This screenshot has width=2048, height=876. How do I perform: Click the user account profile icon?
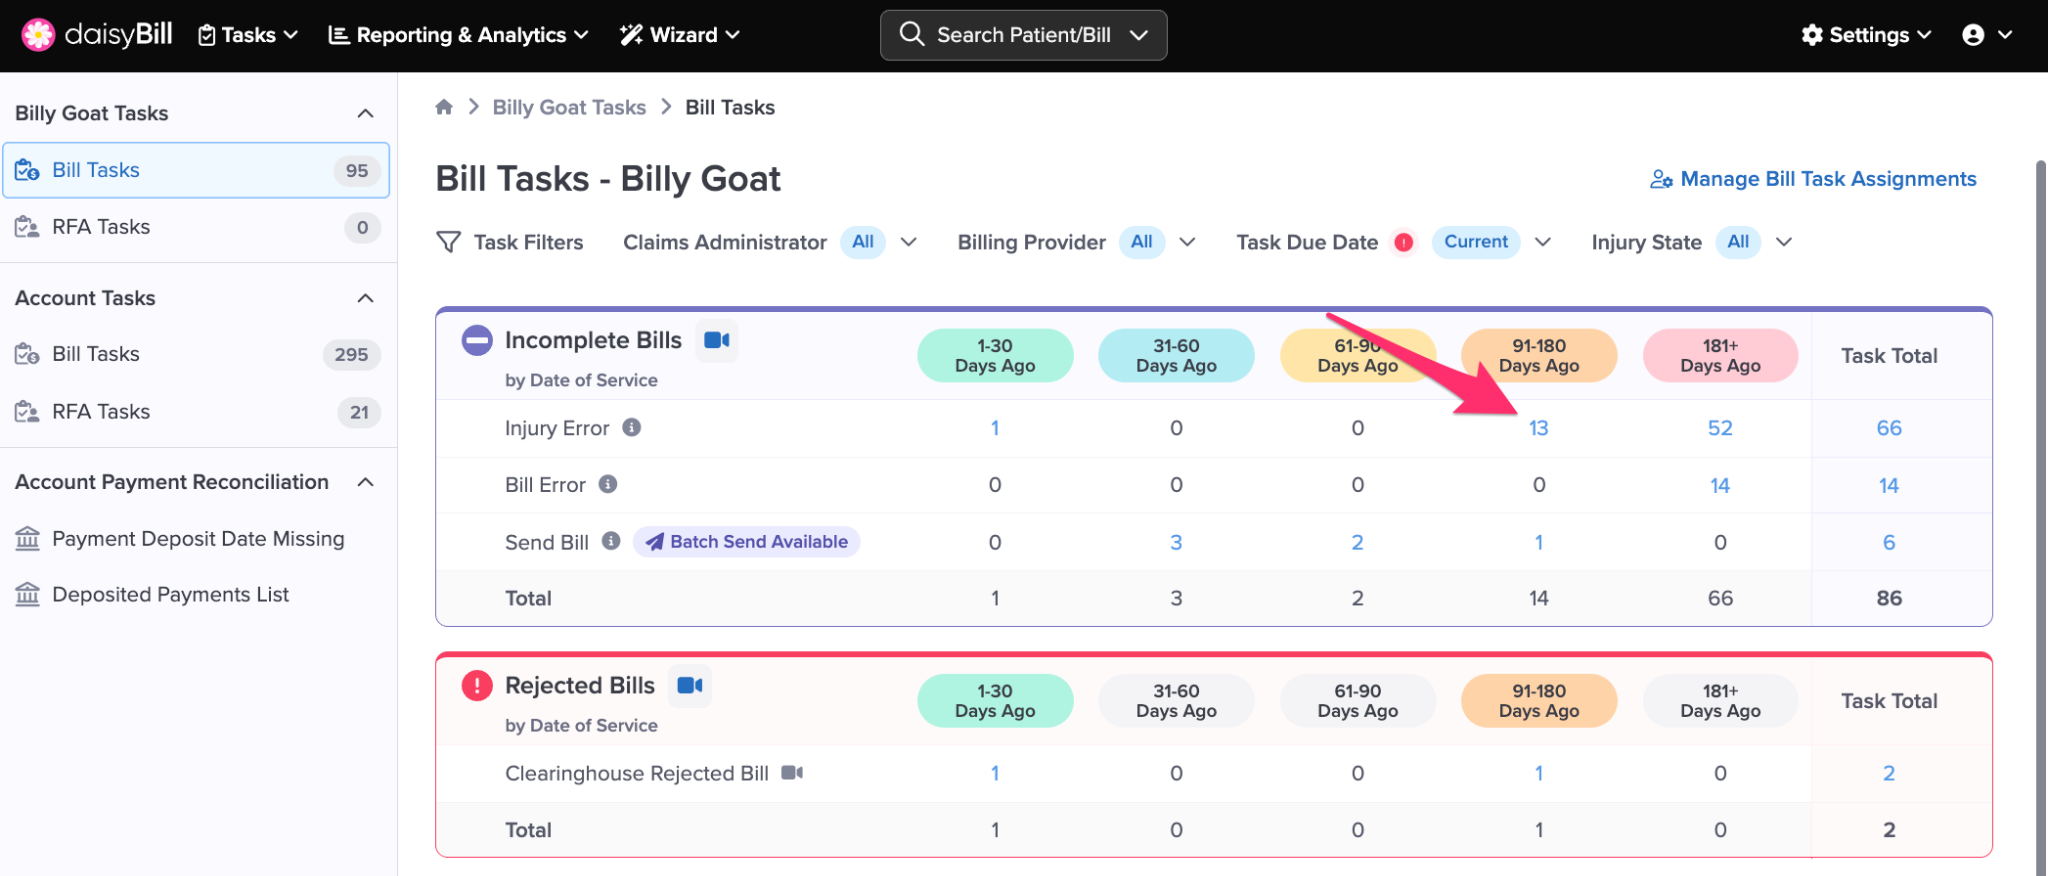(x=1973, y=35)
